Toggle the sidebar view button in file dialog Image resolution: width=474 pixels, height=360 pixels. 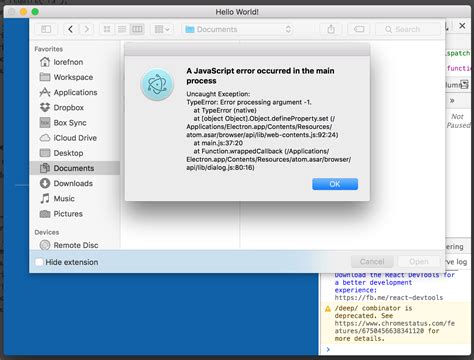[x=46, y=29]
